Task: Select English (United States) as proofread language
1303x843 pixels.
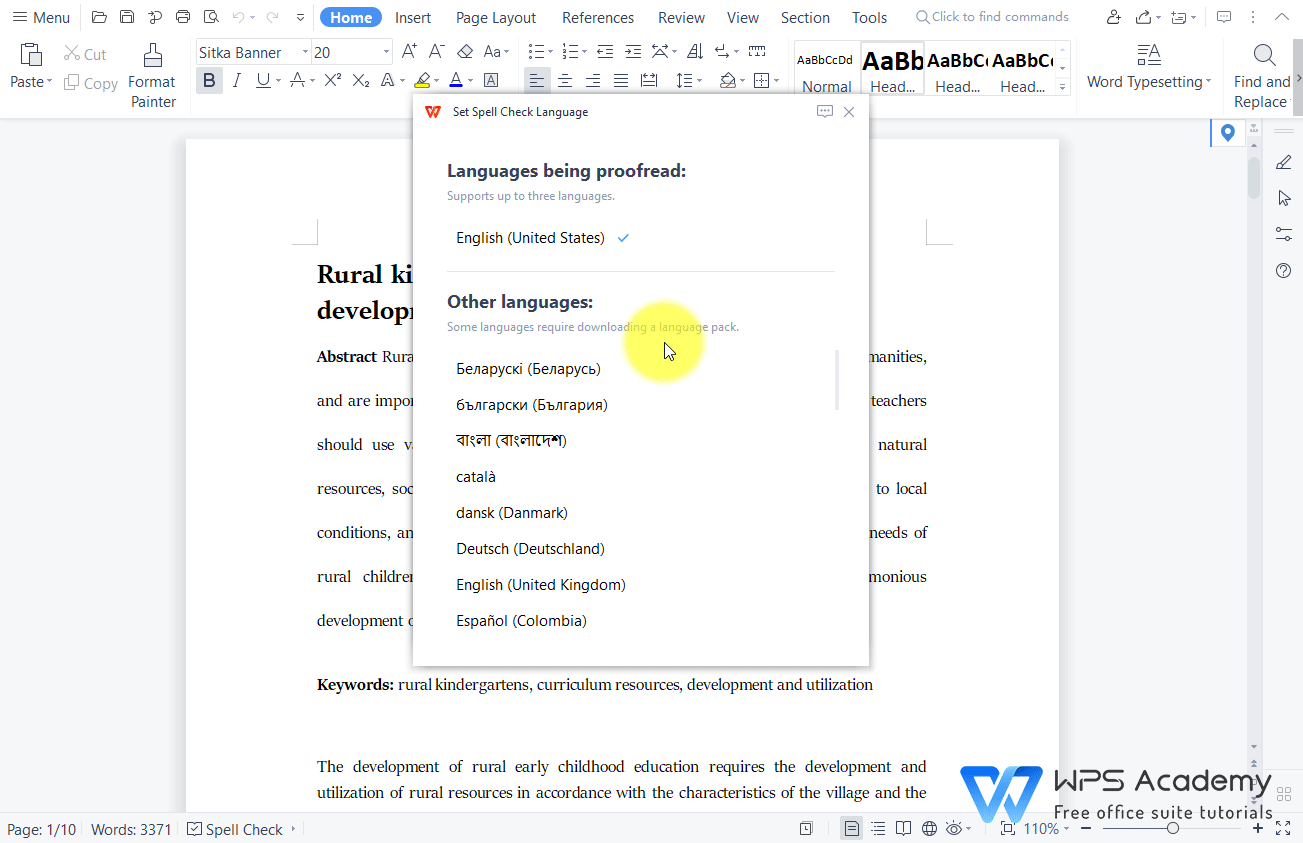Action: (529, 238)
